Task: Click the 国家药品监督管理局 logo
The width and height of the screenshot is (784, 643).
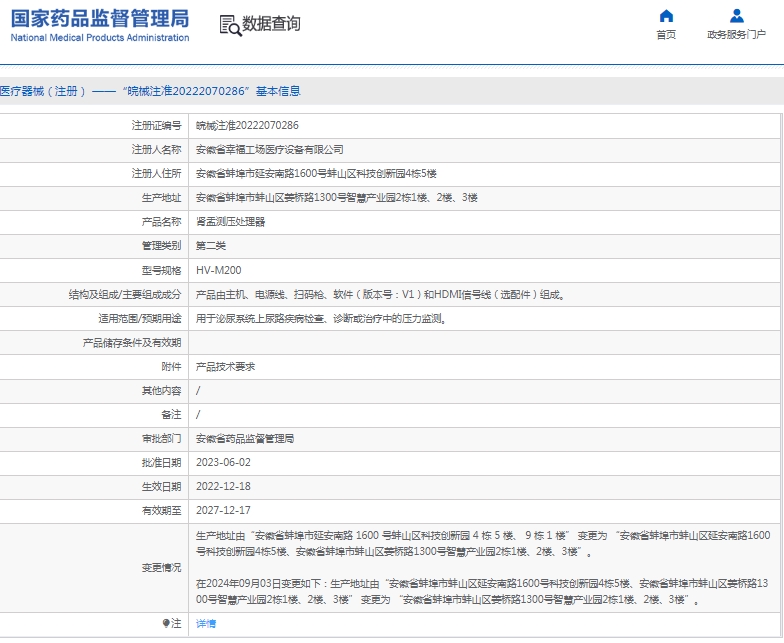Action: point(100,25)
